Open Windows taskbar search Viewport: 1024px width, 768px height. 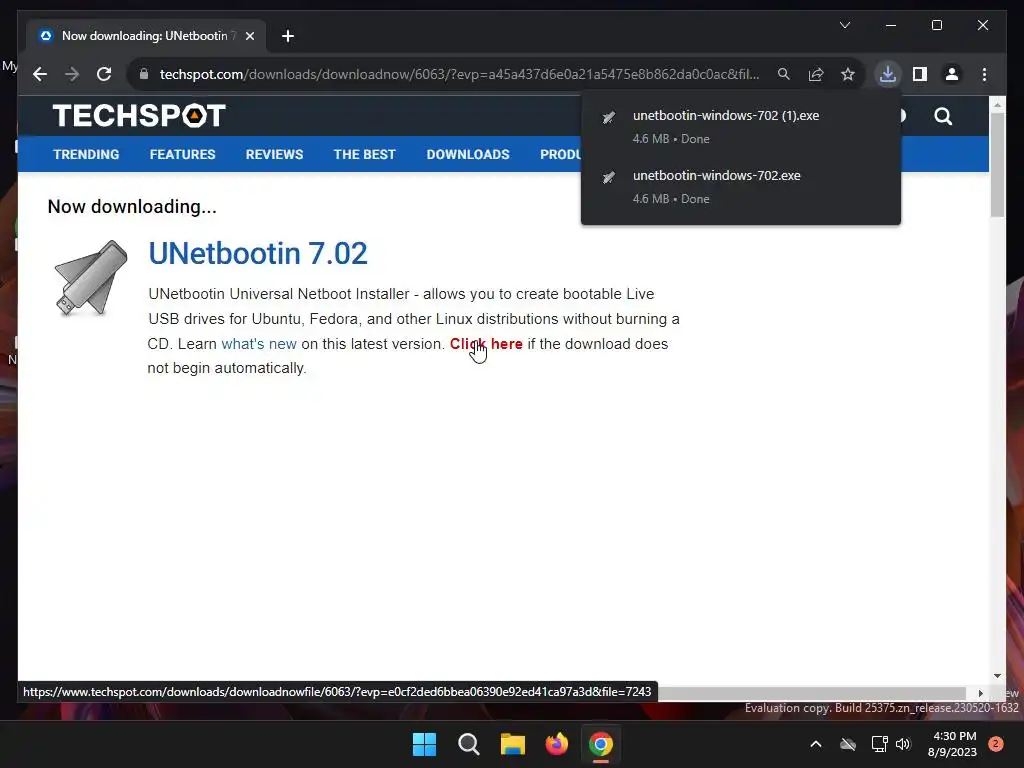(x=468, y=744)
